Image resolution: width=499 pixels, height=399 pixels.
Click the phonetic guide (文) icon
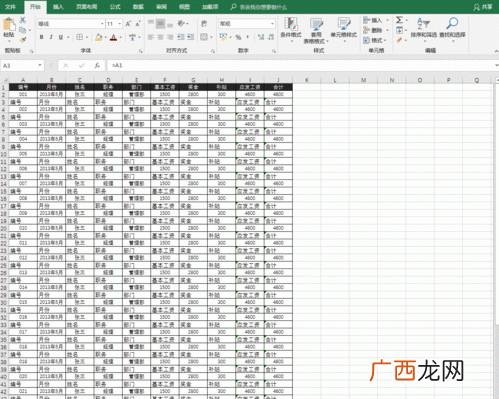tap(133, 37)
